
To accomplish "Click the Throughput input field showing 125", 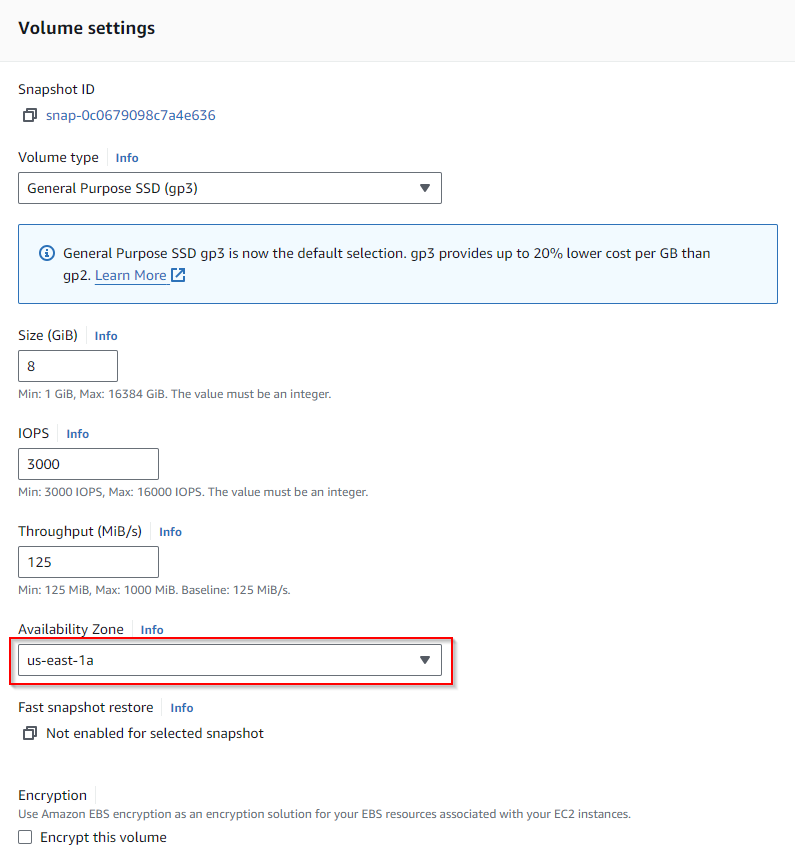I will (x=88, y=562).
